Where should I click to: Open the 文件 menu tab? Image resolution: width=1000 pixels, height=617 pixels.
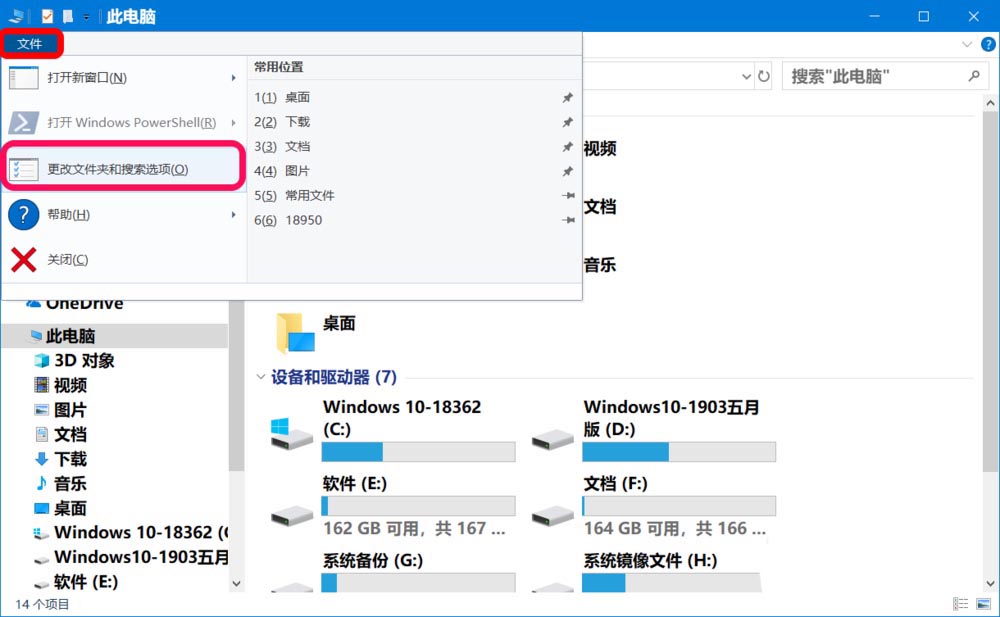tap(30, 44)
